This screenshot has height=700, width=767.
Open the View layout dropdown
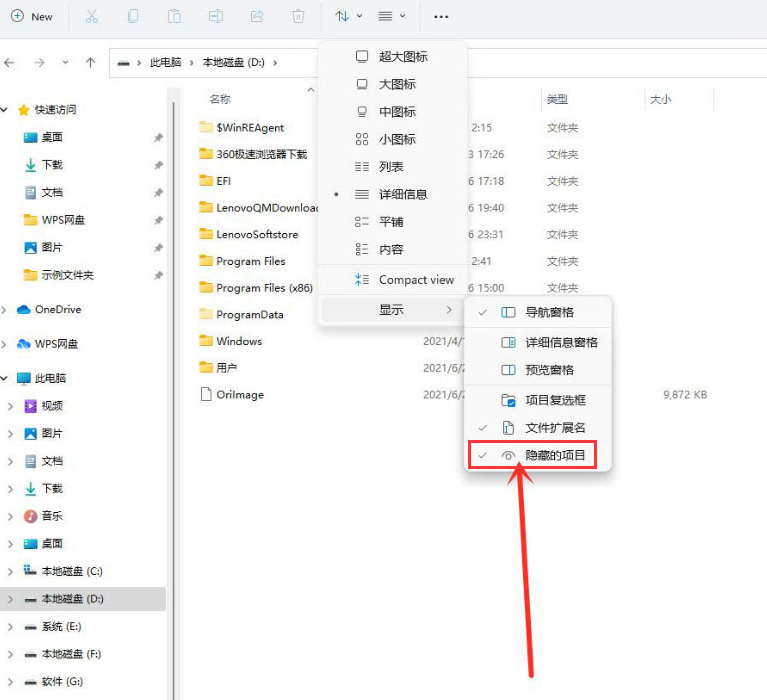[x=391, y=17]
